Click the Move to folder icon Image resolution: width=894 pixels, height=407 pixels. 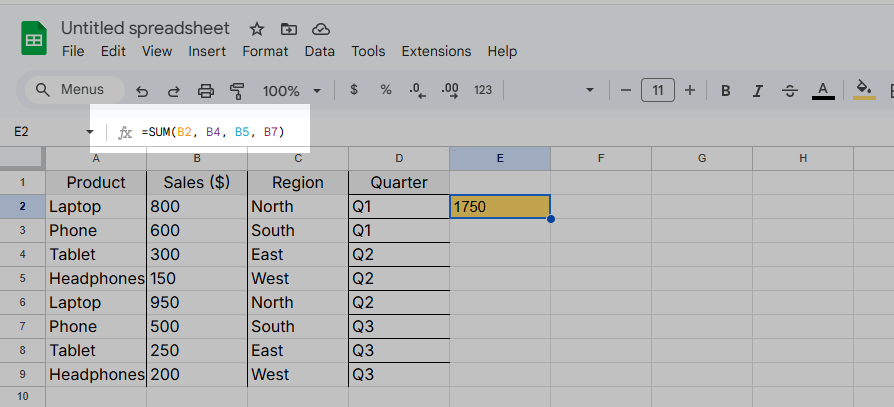[x=289, y=29]
